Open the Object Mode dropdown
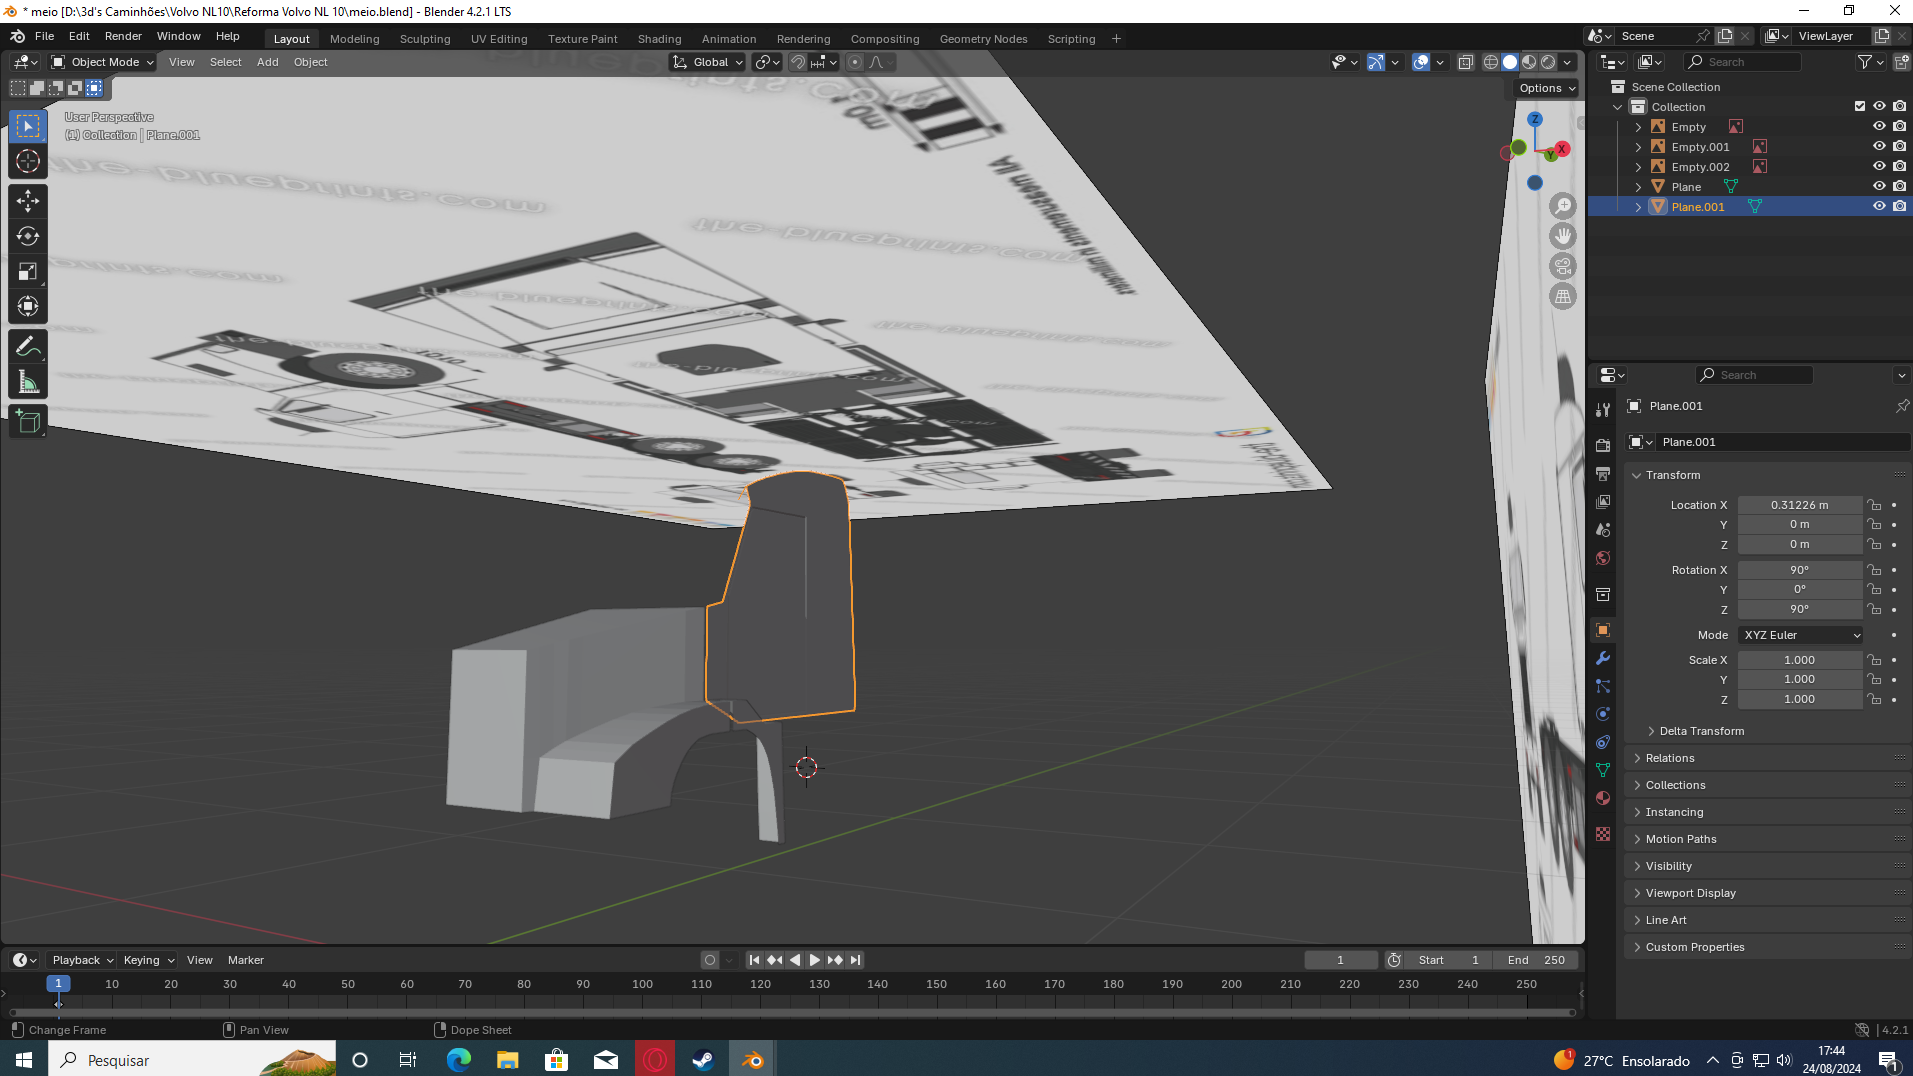 tap(103, 62)
